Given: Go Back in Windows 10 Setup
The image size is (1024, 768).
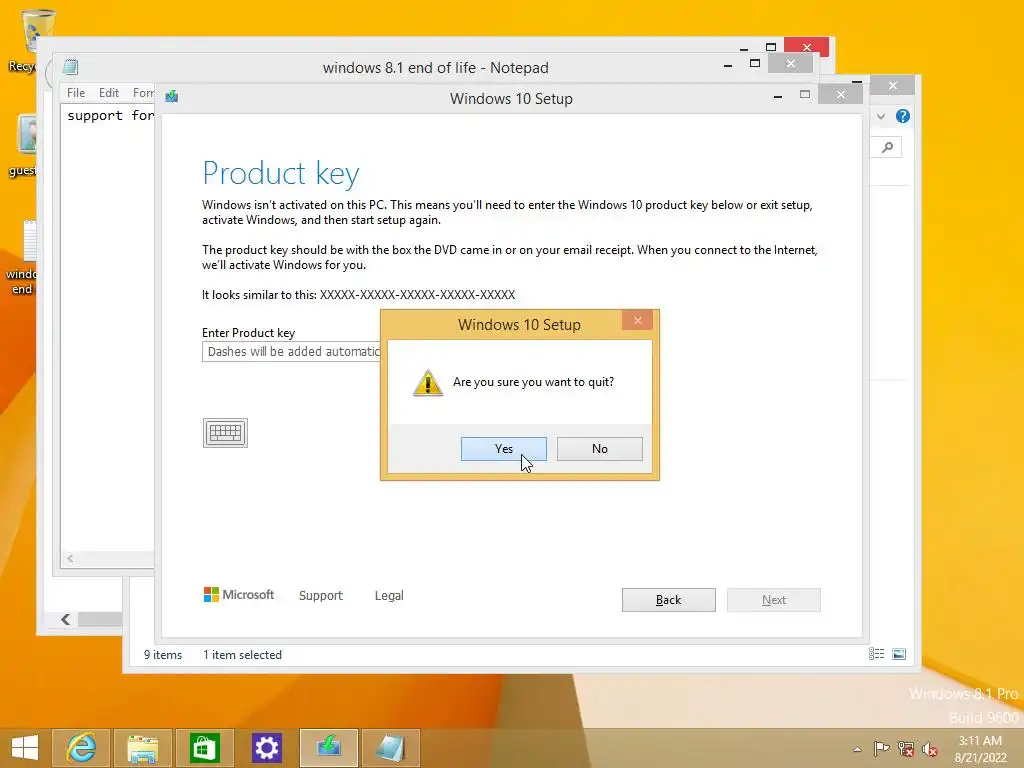Looking at the screenshot, I should pyautogui.click(x=668, y=600).
